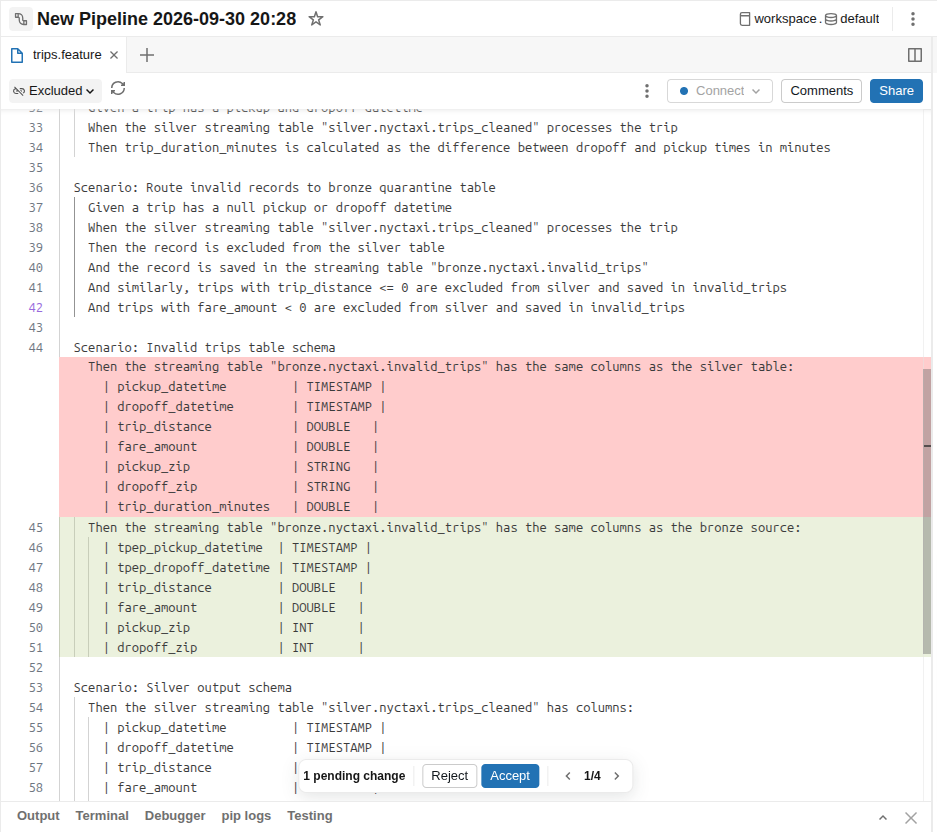
Task: Click the '1/4' change counter
Action: click(592, 776)
